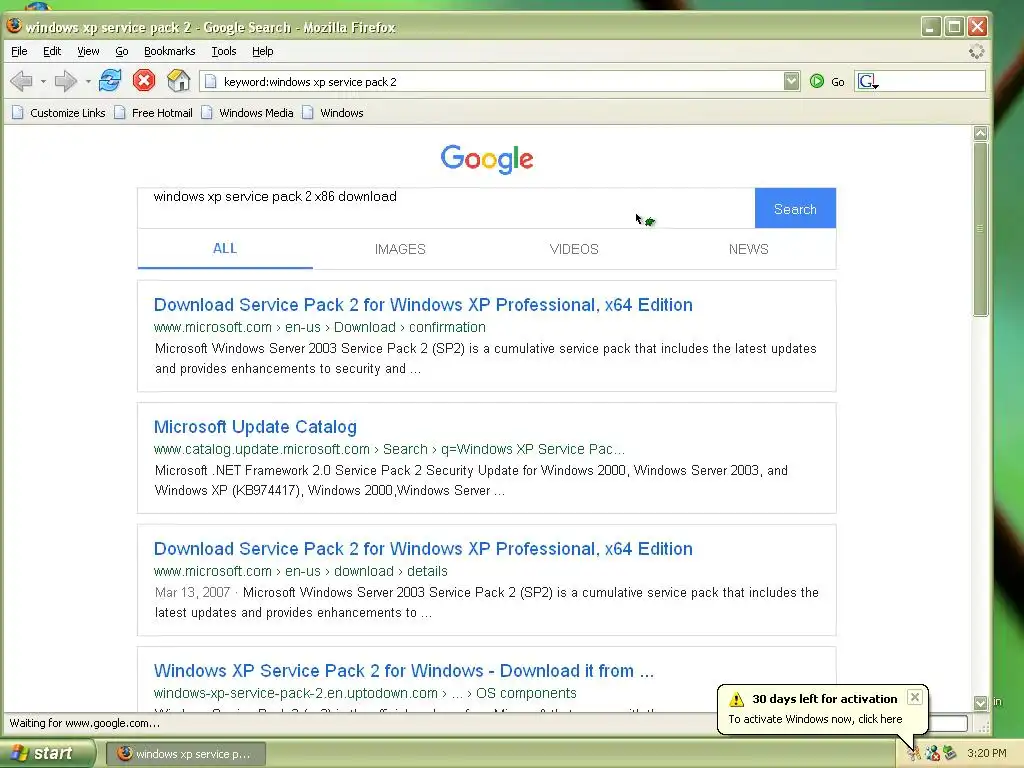This screenshot has height=768, width=1024.
Task: Go to the Home page icon
Action: point(178,80)
